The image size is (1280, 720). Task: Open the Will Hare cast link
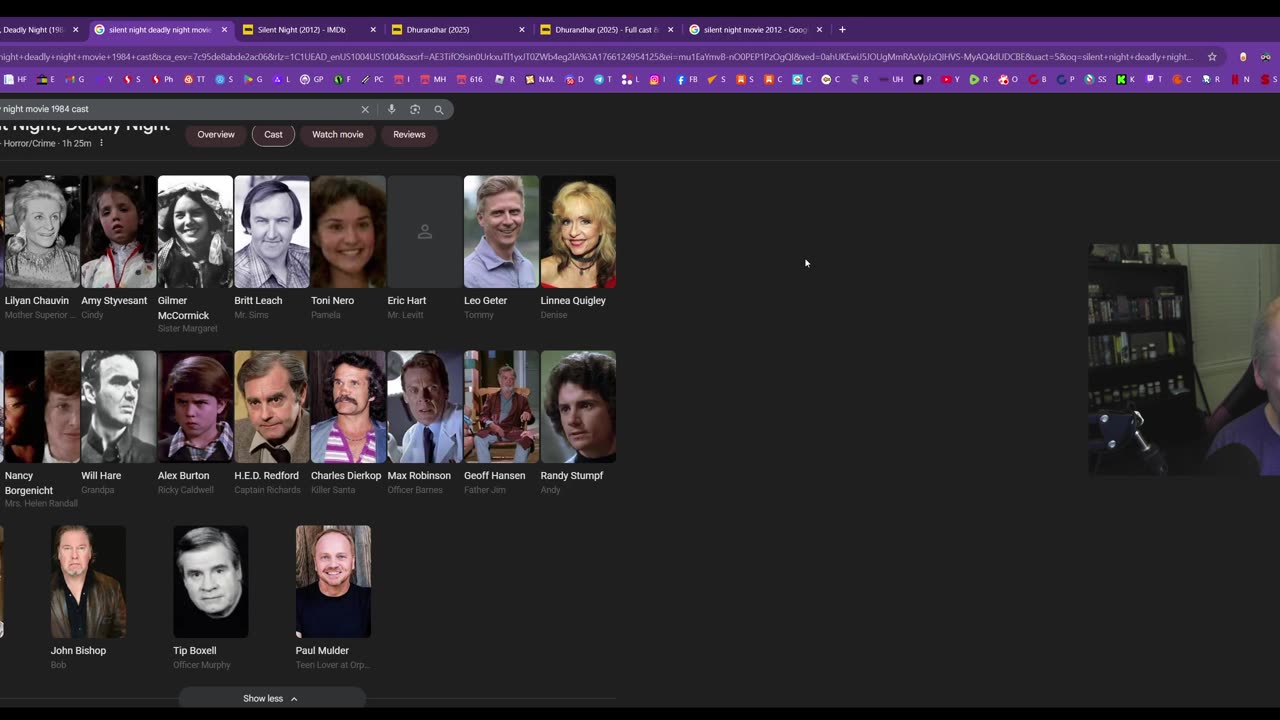tap(101, 476)
